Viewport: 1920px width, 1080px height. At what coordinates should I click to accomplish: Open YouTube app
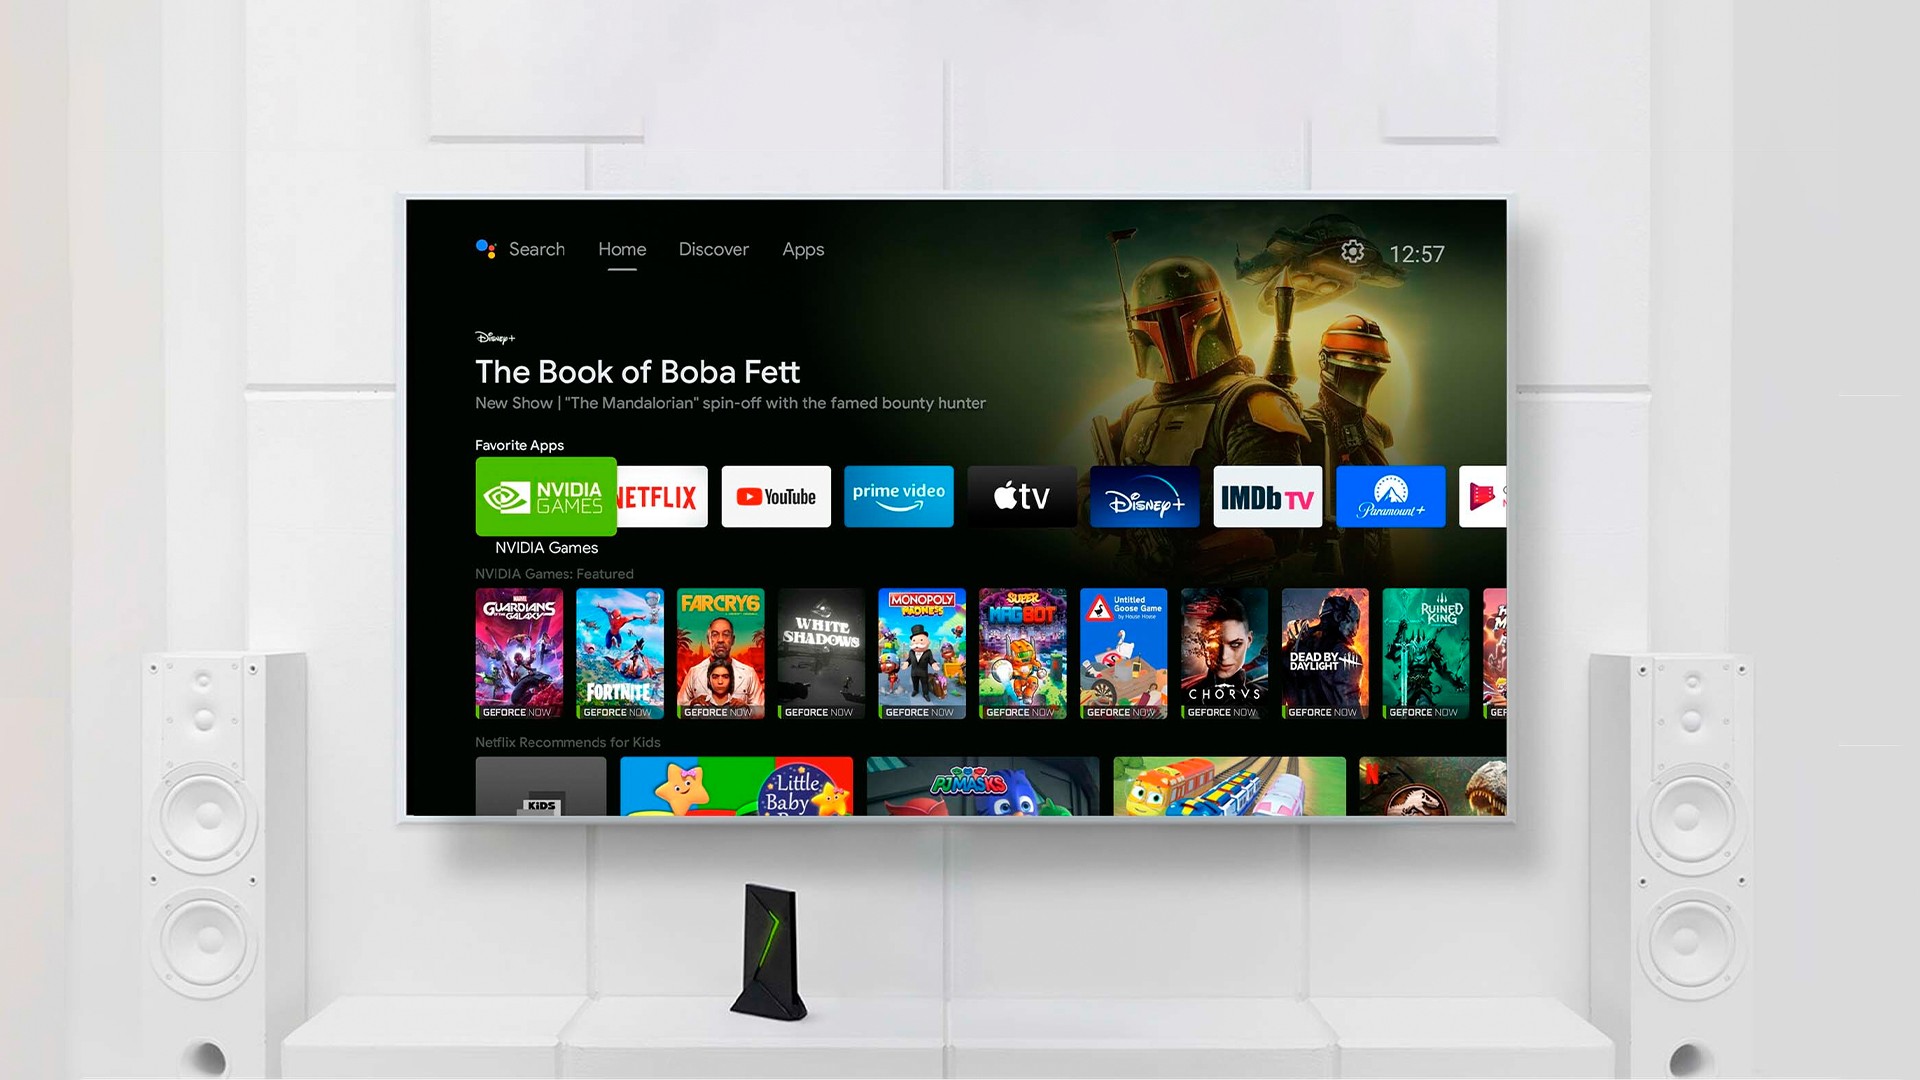pos(775,495)
